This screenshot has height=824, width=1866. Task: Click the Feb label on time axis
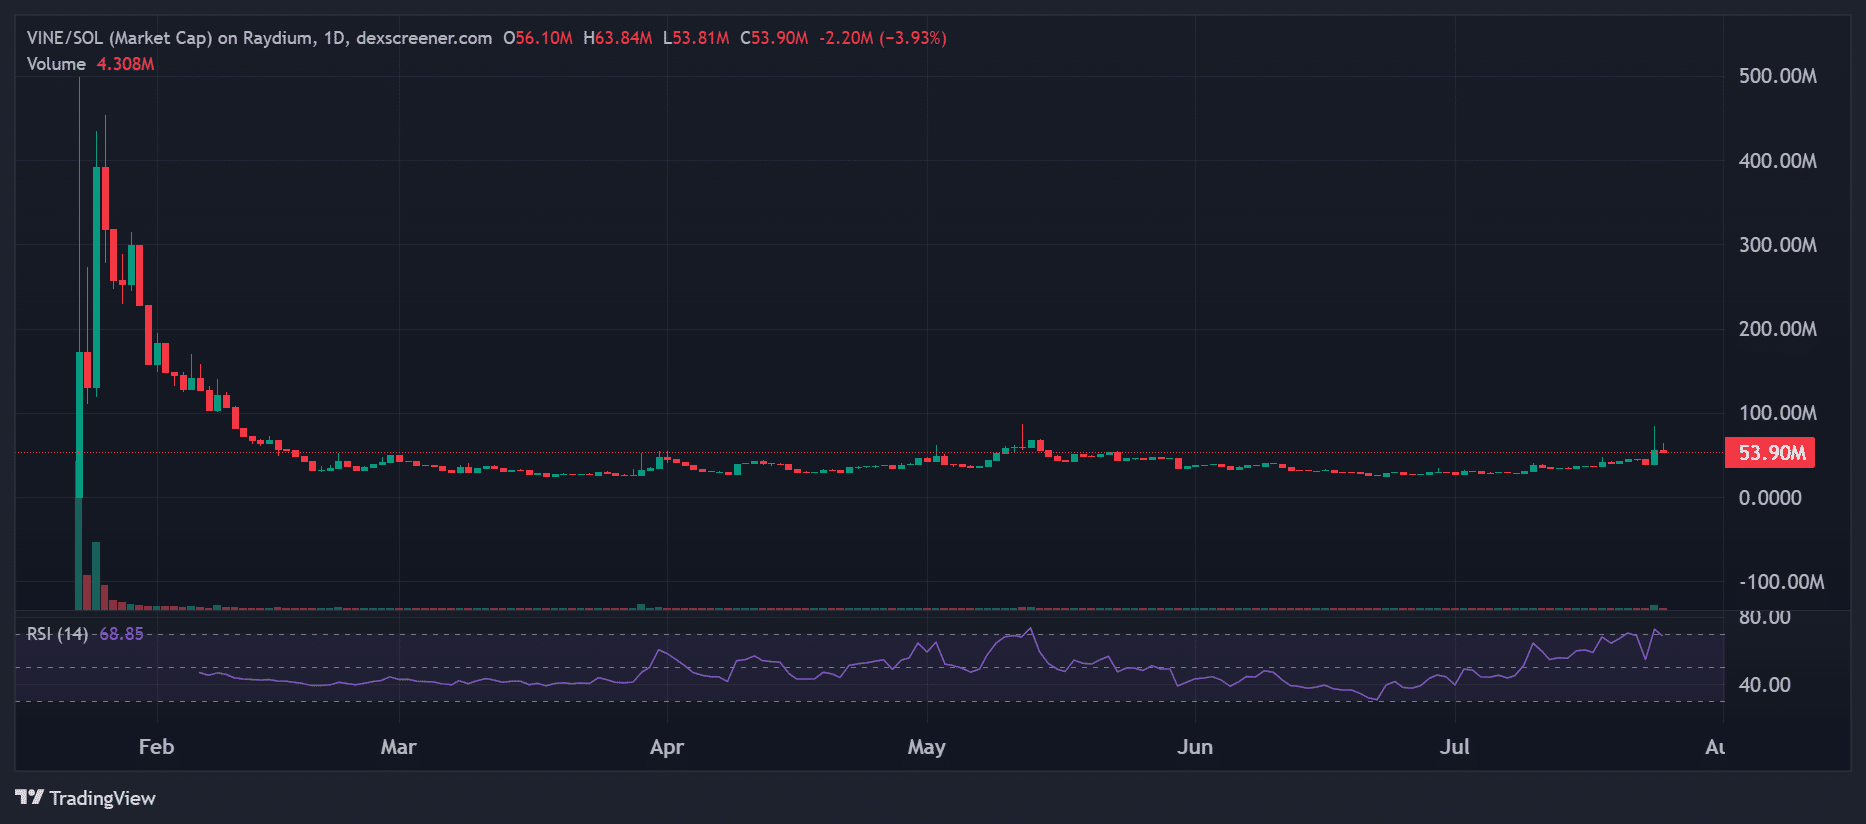tap(156, 747)
